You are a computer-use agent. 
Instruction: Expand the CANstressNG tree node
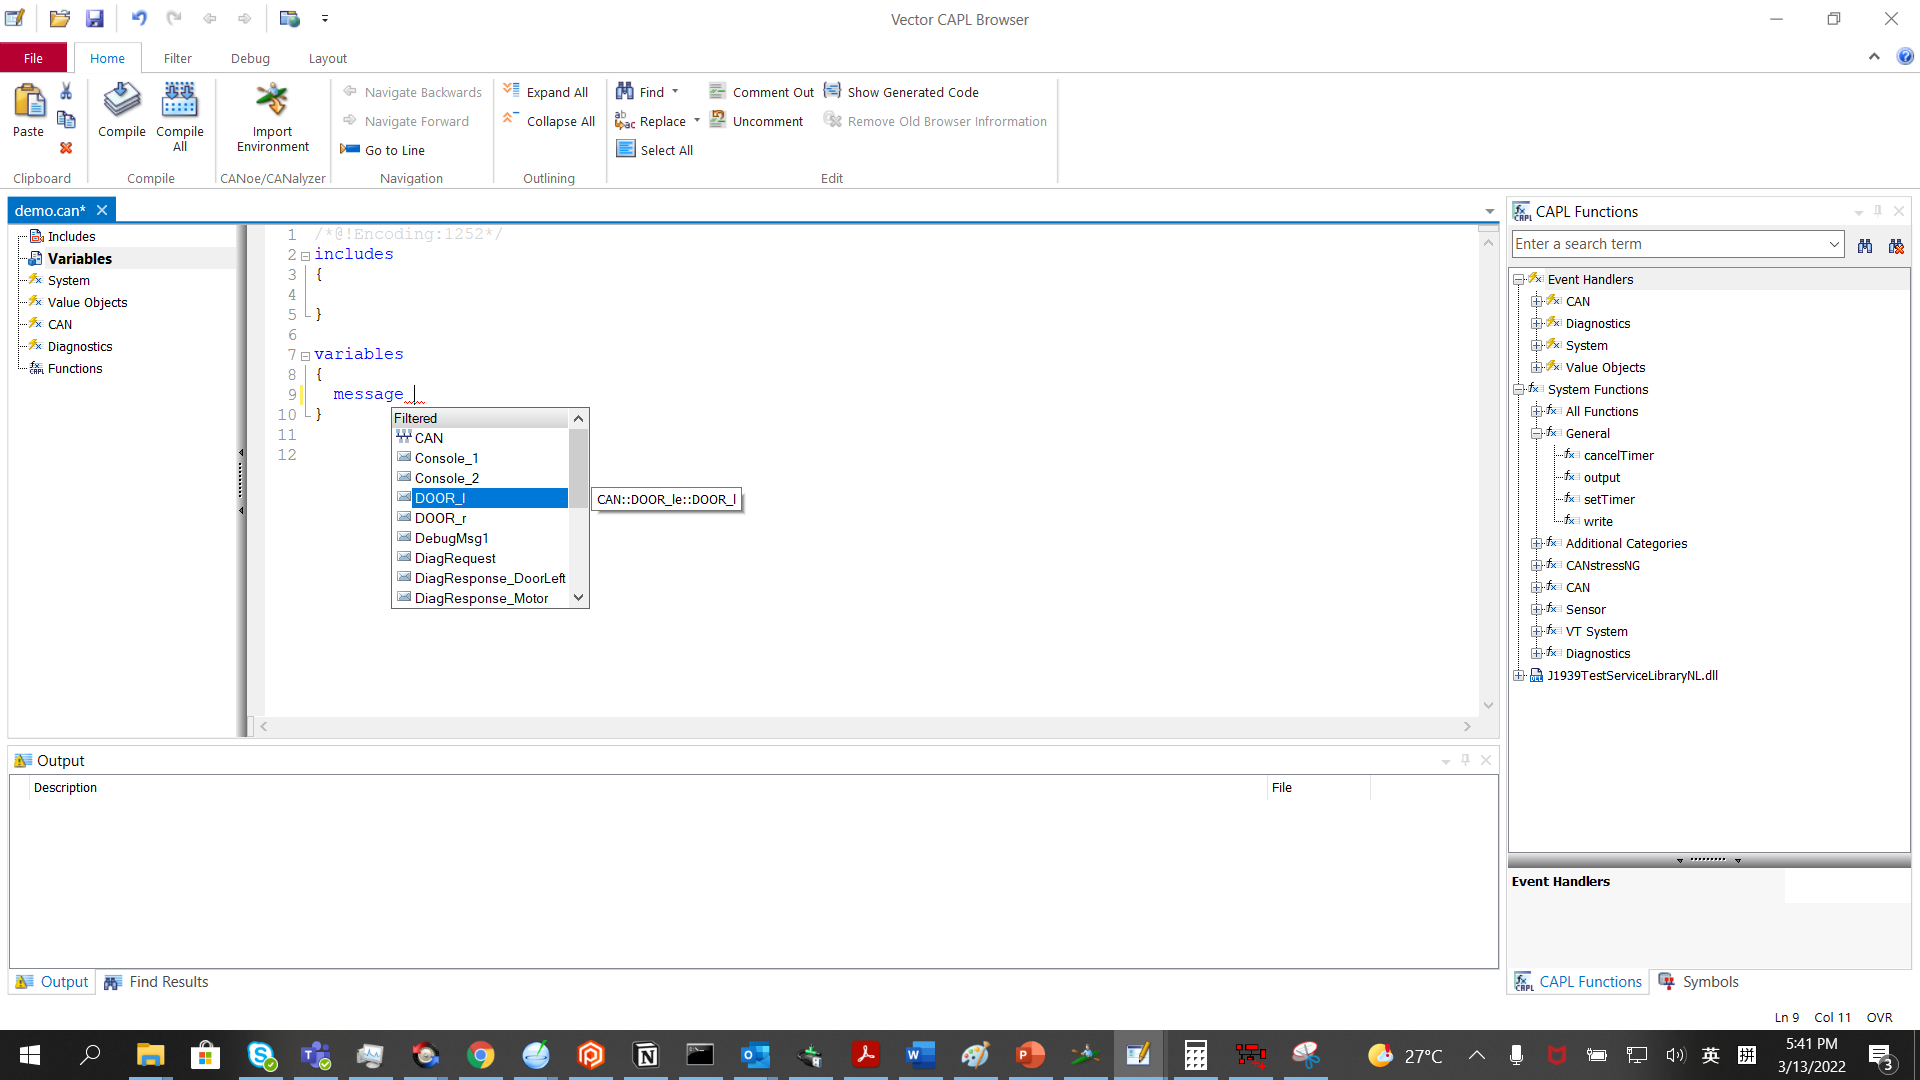(x=1536, y=565)
